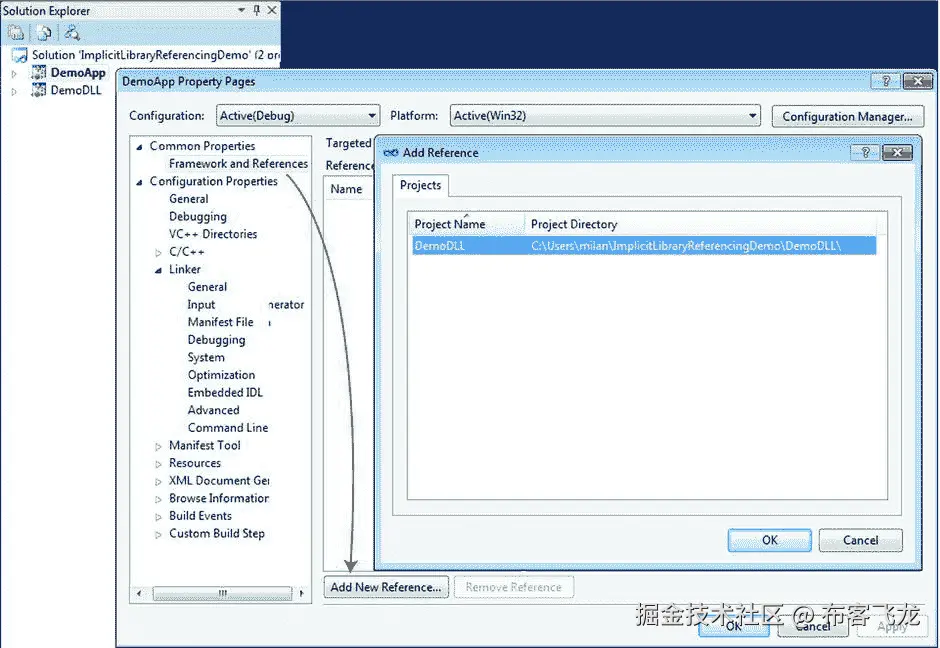Select Linker Optimization item
The width and height of the screenshot is (940, 648).
tap(221, 375)
